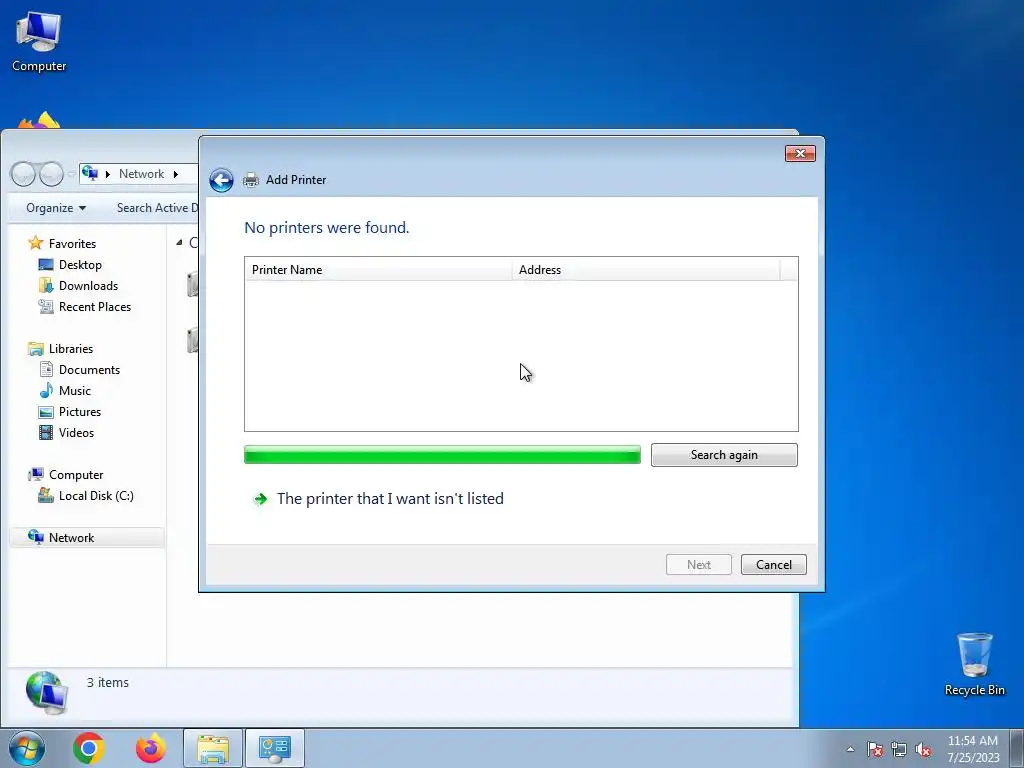Select Favorites in navigation pane
The height and width of the screenshot is (768, 1024).
[72, 244]
